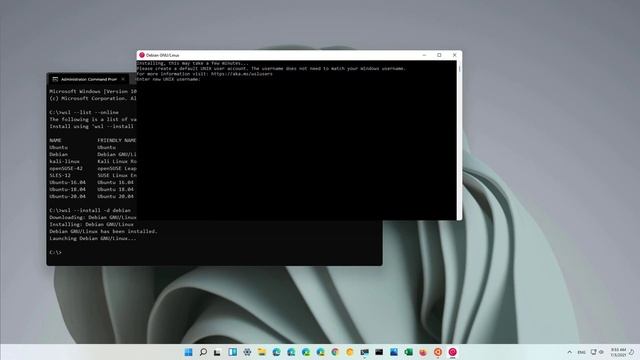The height and width of the screenshot is (360, 640).
Task: Maximize the Debian GNU/Linux window
Action: [x=439, y=55]
